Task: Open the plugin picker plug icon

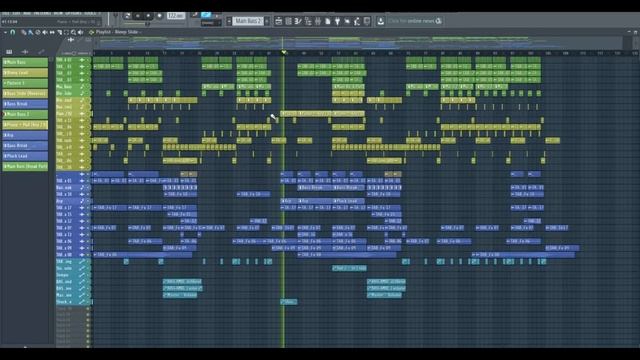Action: click(337, 21)
